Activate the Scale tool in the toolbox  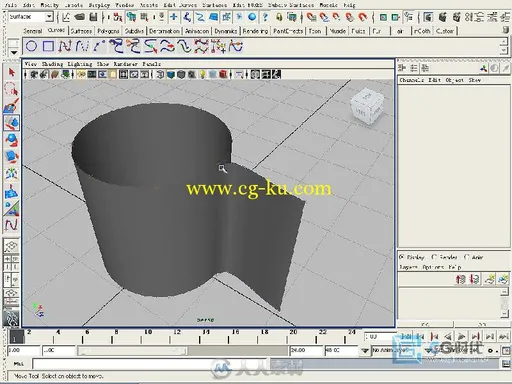pos(12,156)
